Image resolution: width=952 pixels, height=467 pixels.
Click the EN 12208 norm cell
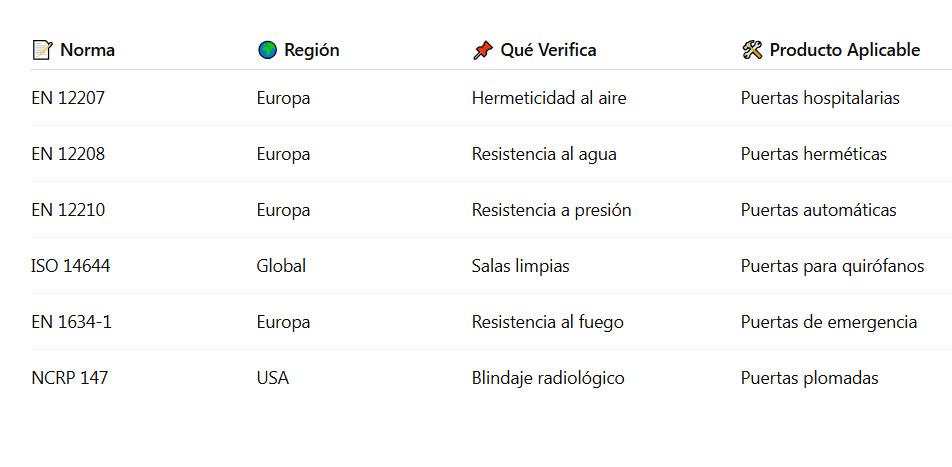68,154
